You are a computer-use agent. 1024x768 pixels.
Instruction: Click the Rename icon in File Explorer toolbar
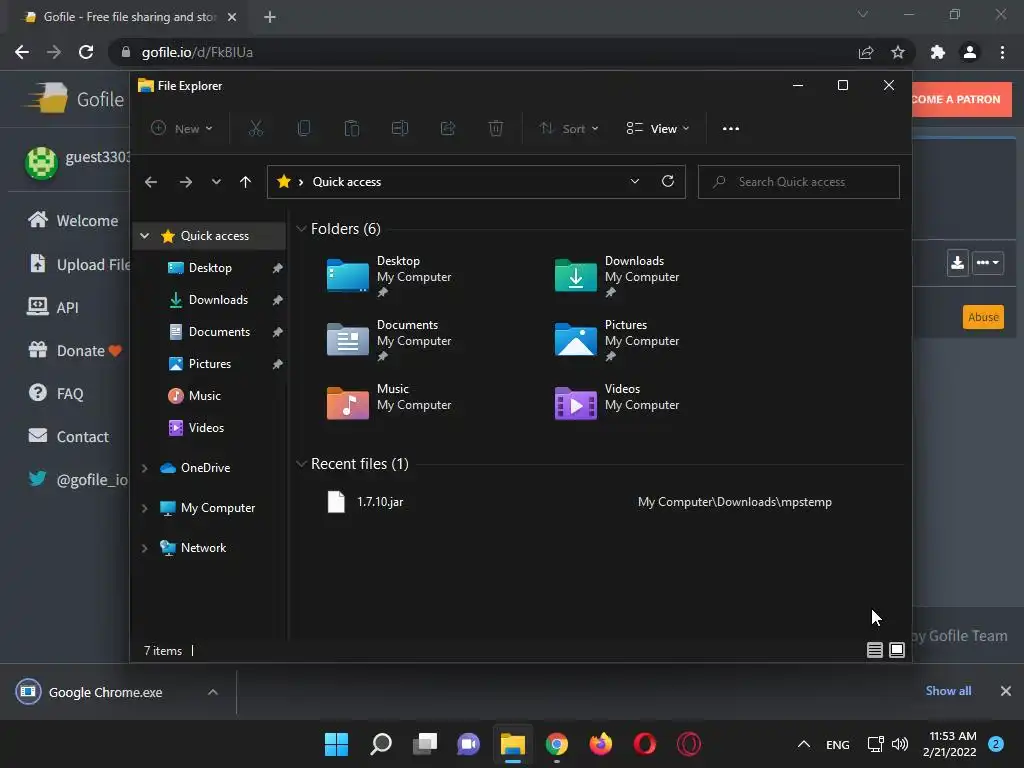point(400,129)
